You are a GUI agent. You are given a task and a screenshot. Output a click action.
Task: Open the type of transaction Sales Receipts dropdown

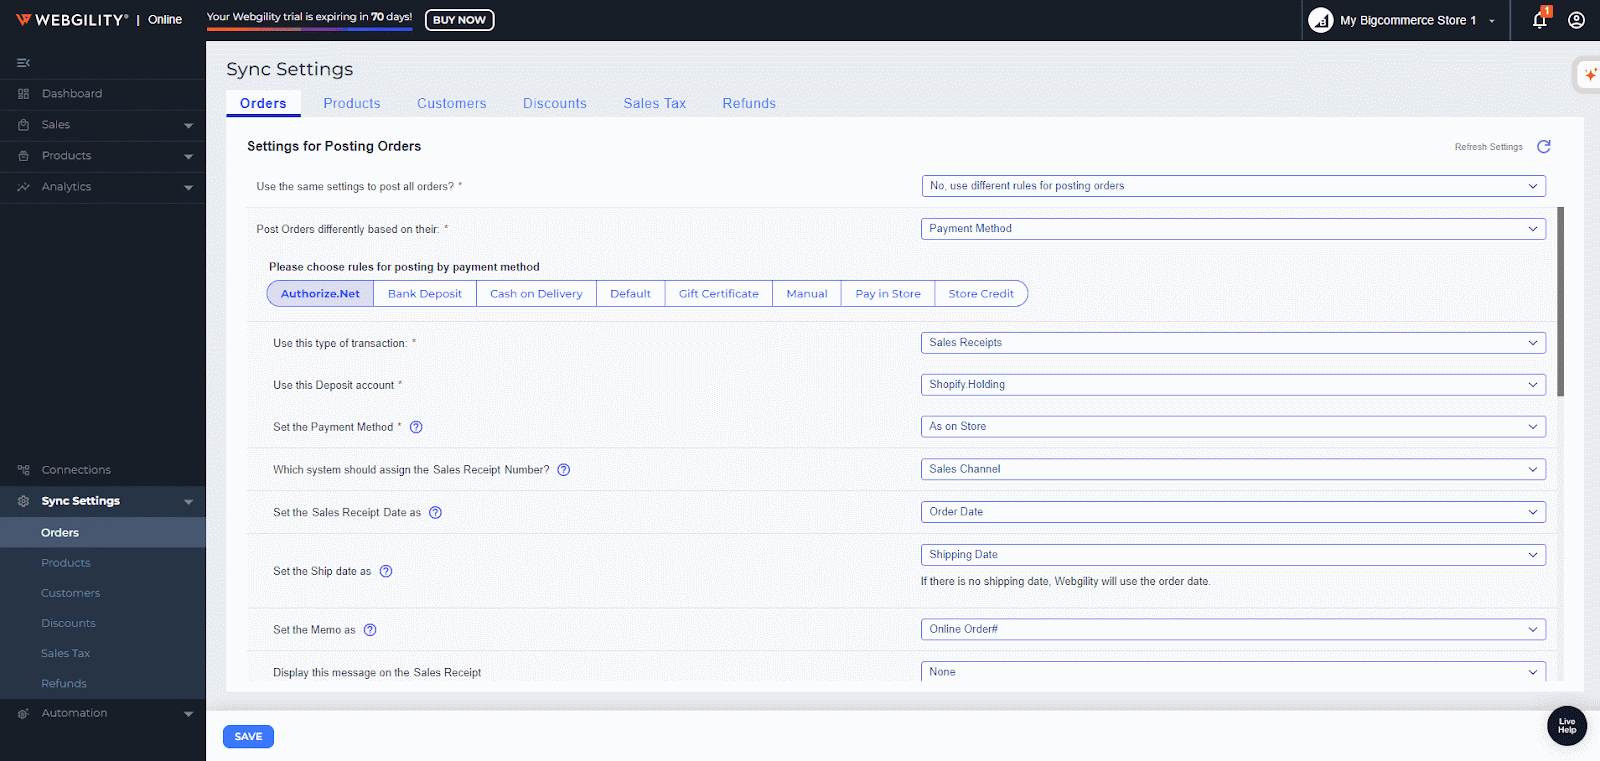click(1232, 343)
